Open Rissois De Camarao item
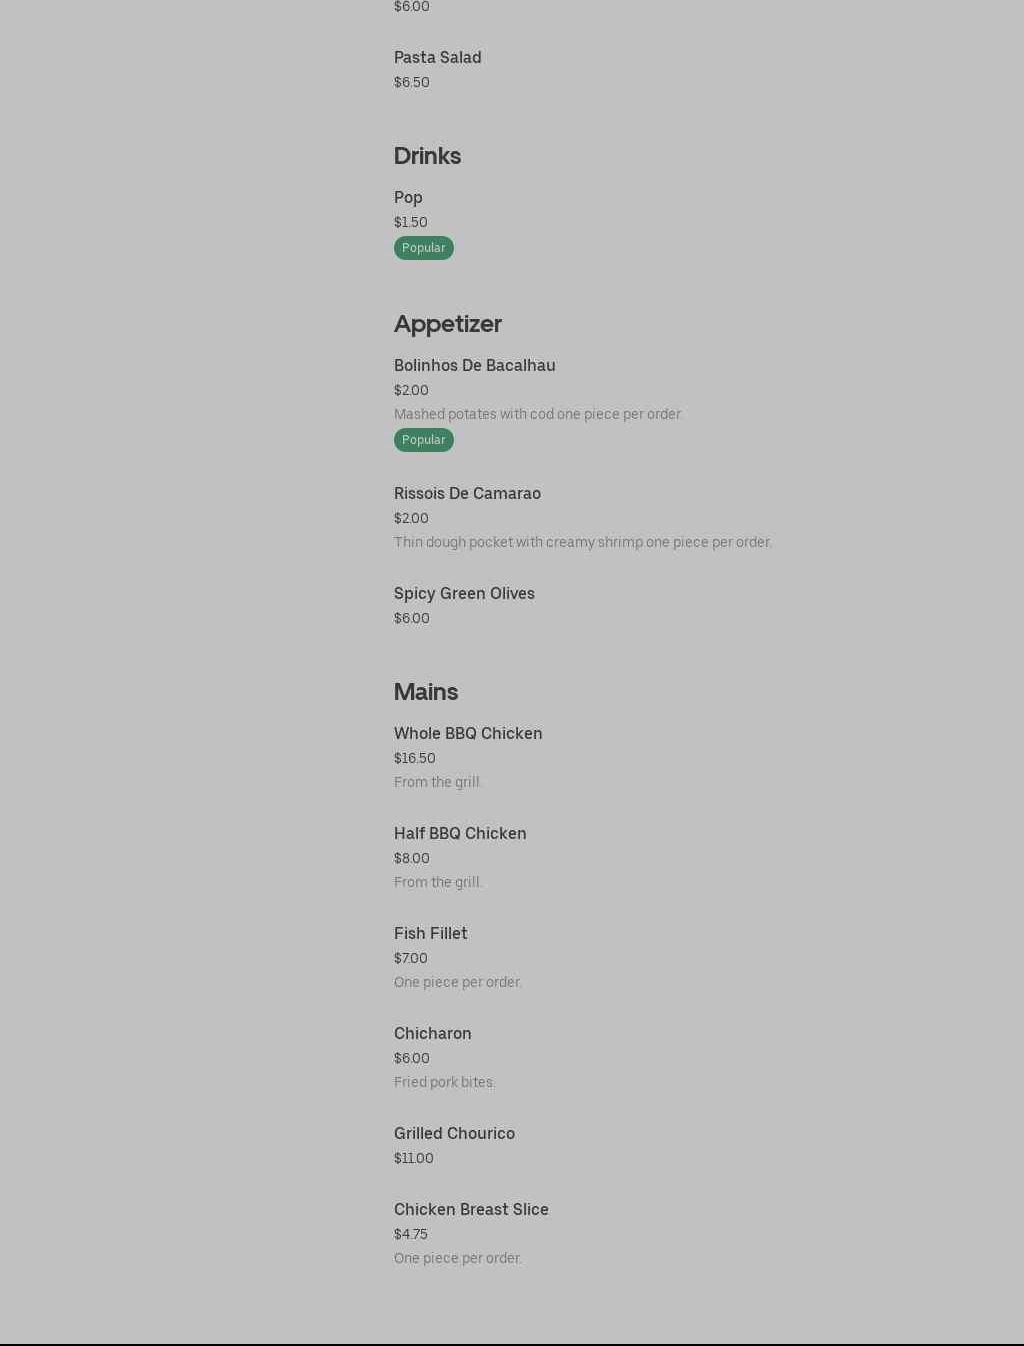This screenshot has width=1024, height=1346. click(x=467, y=494)
